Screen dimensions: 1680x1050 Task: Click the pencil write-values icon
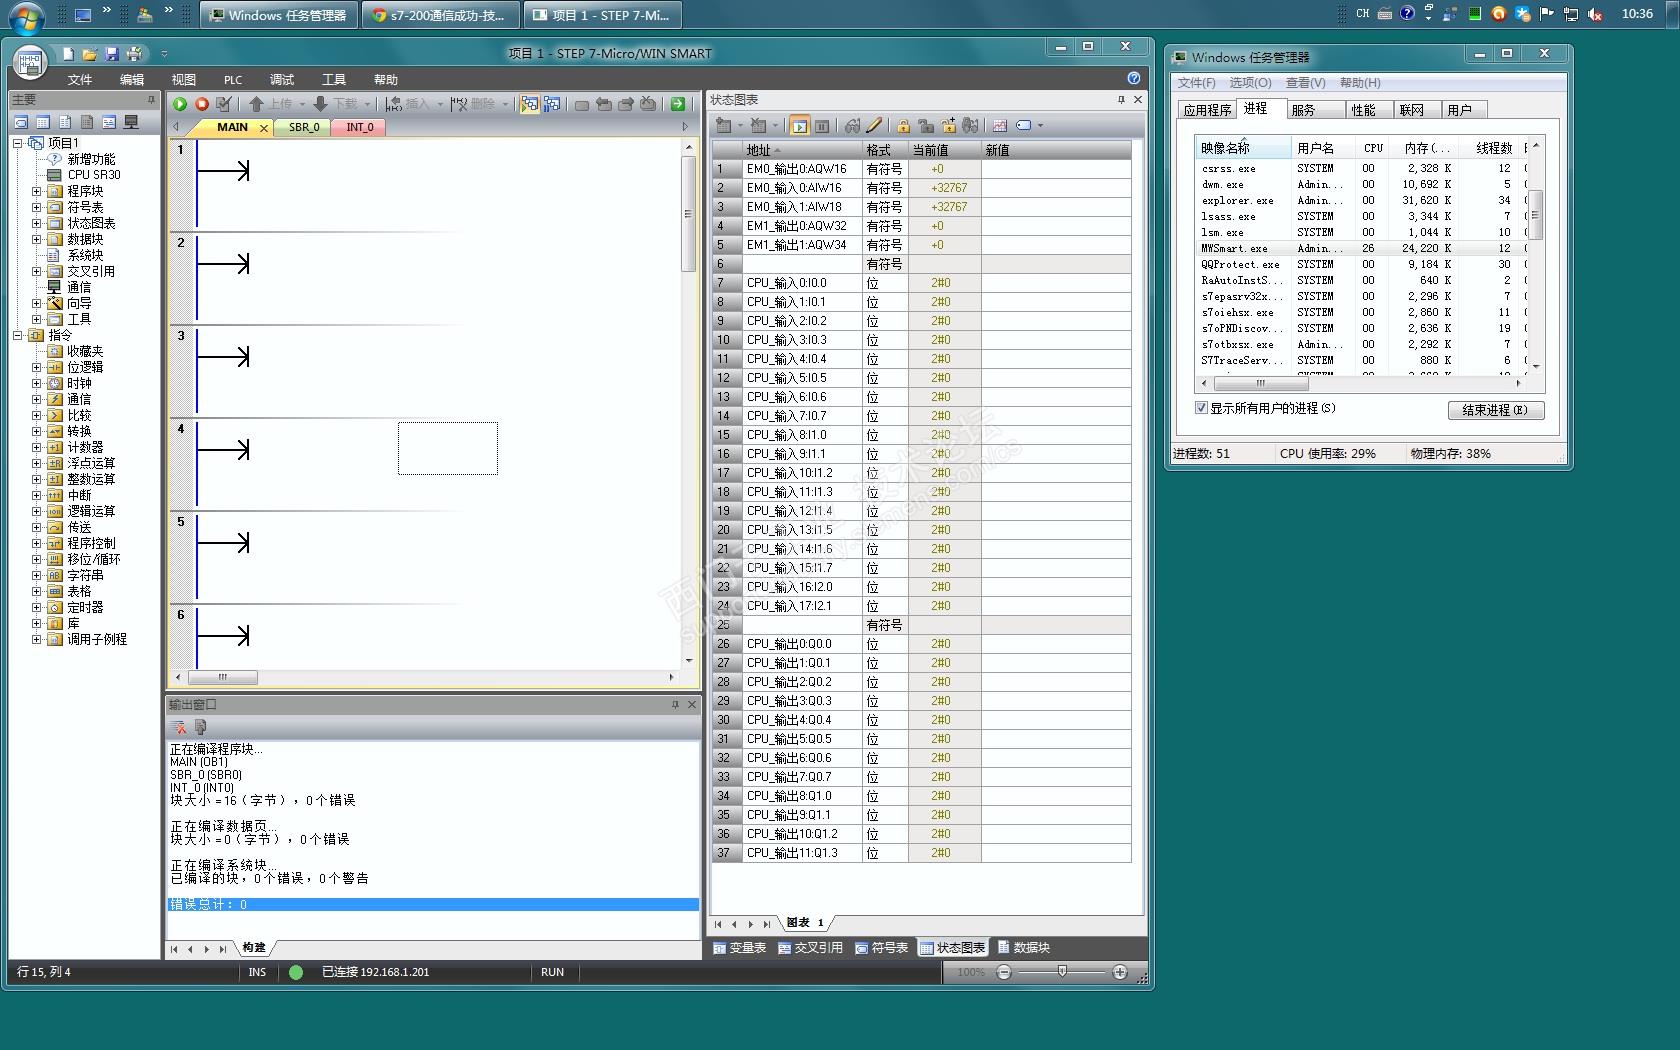(x=874, y=126)
